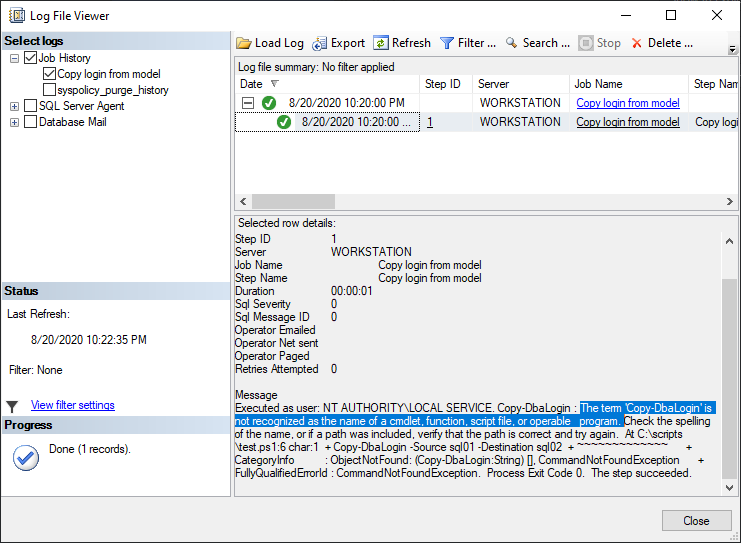Click the sort arrow in Date column header
Screen dimensions: 741x543
(x=275, y=84)
